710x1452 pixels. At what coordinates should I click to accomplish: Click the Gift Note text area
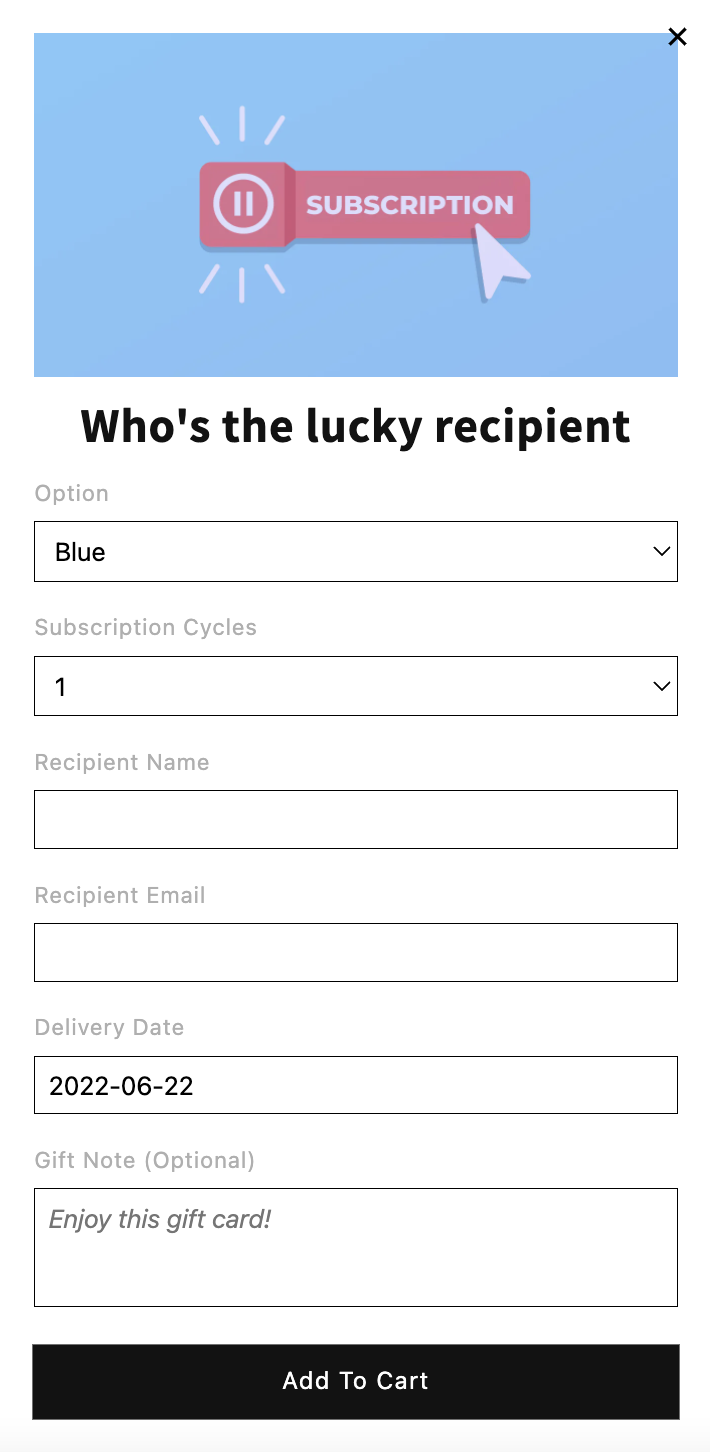tap(355, 1247)
